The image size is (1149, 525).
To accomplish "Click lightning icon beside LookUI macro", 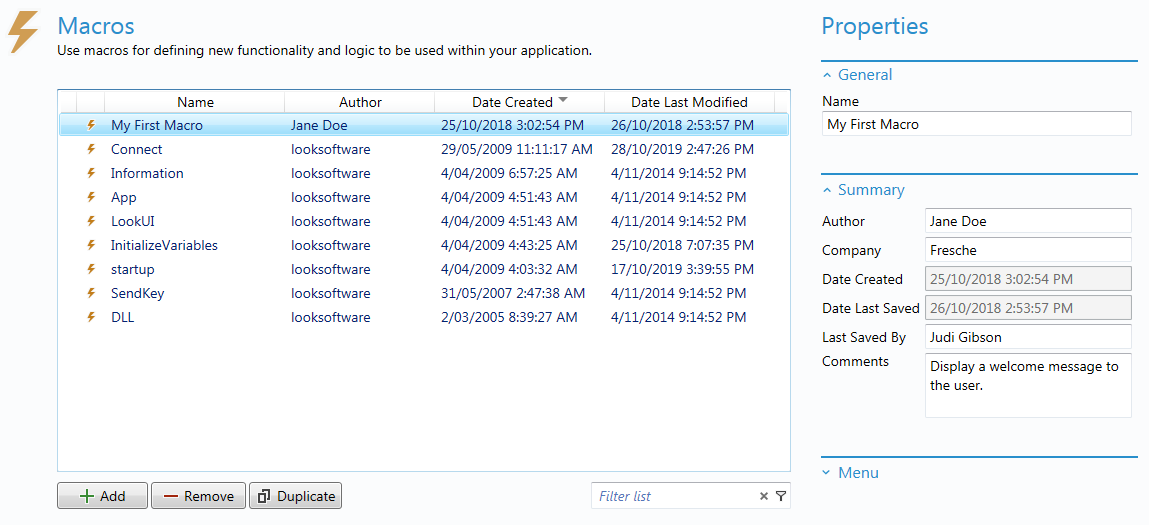I will pyautogui.click(x=92, y=221).
